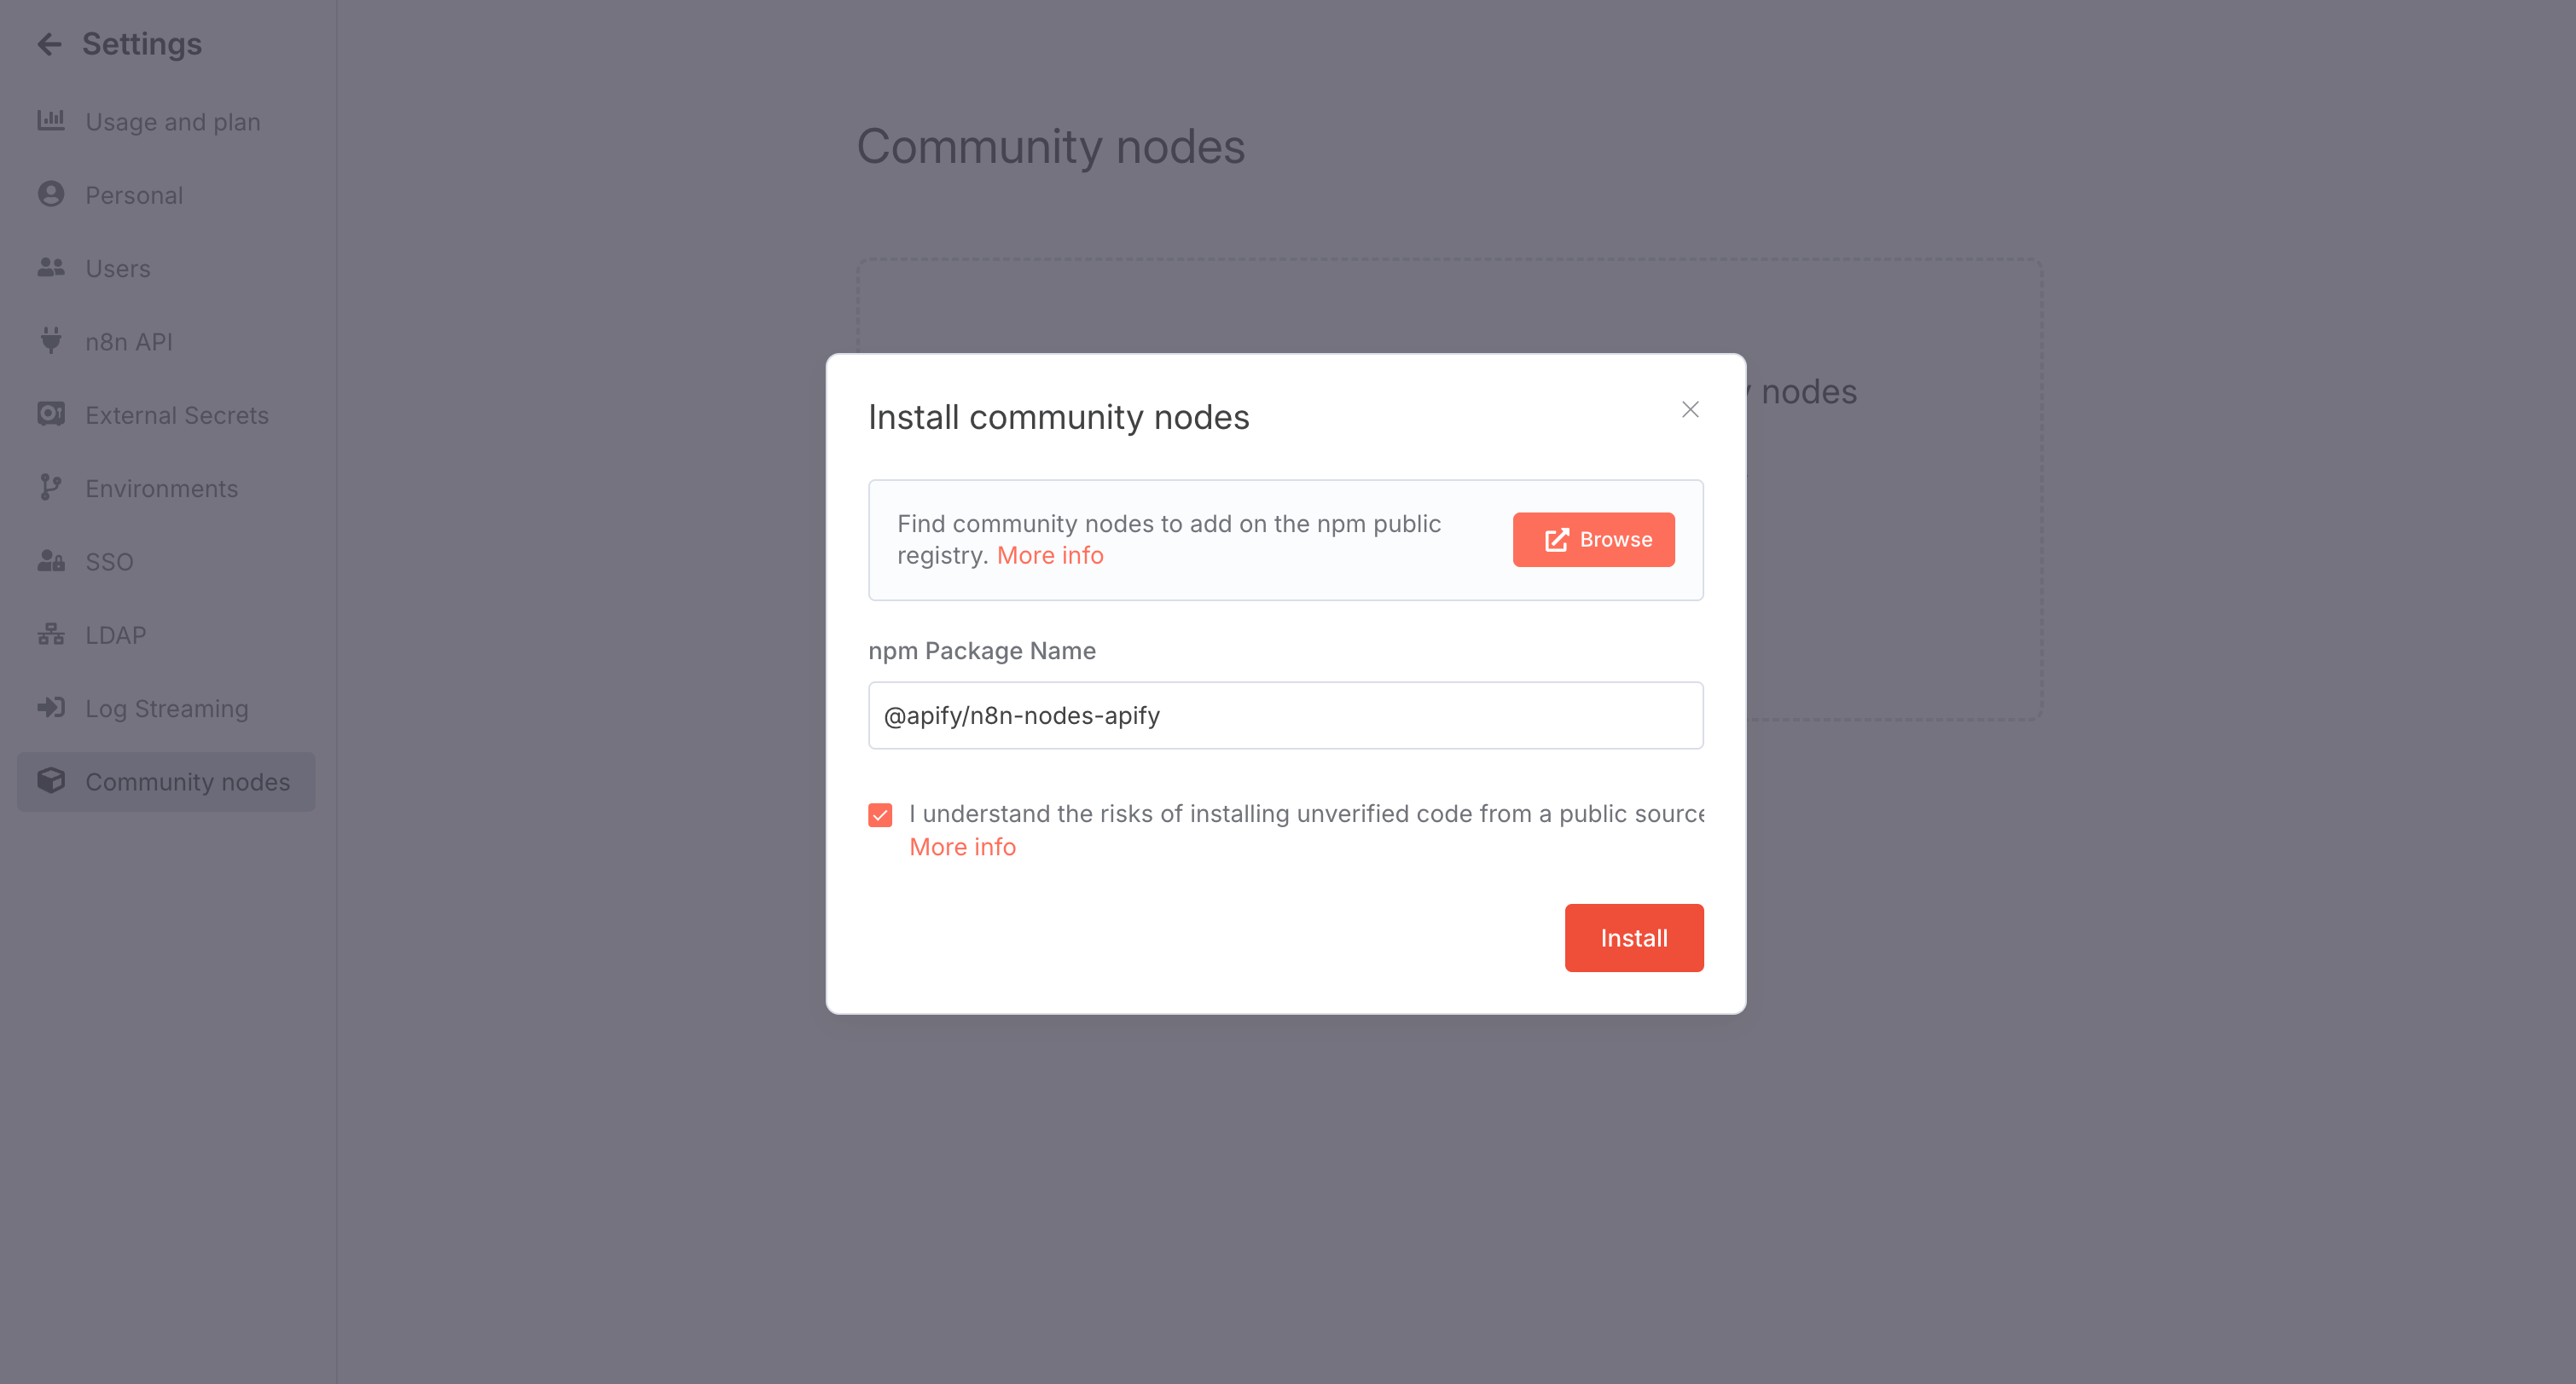Uncheck the unverified code risk acknowledgment

pyautogui.click(x=880, y=814)
